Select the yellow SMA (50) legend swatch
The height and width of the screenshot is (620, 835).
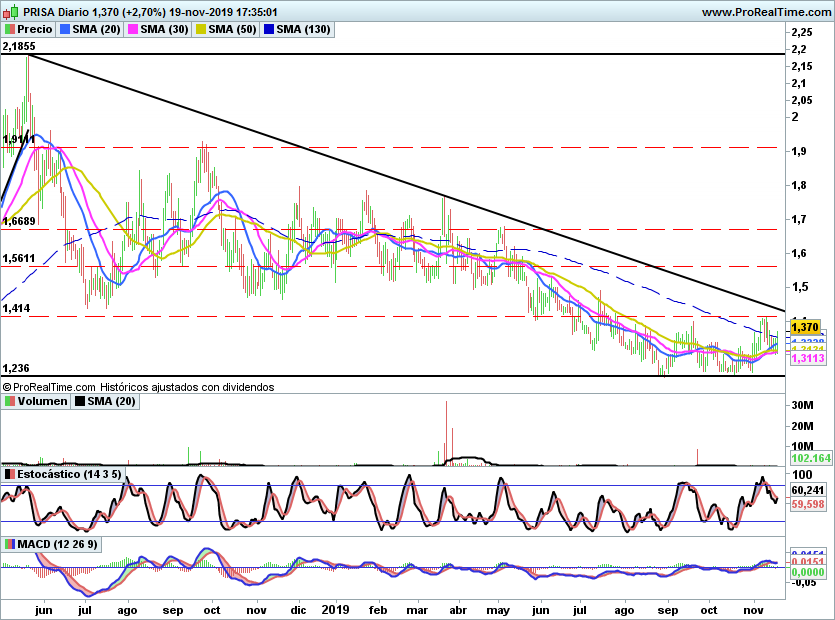[x=200, y=30]
